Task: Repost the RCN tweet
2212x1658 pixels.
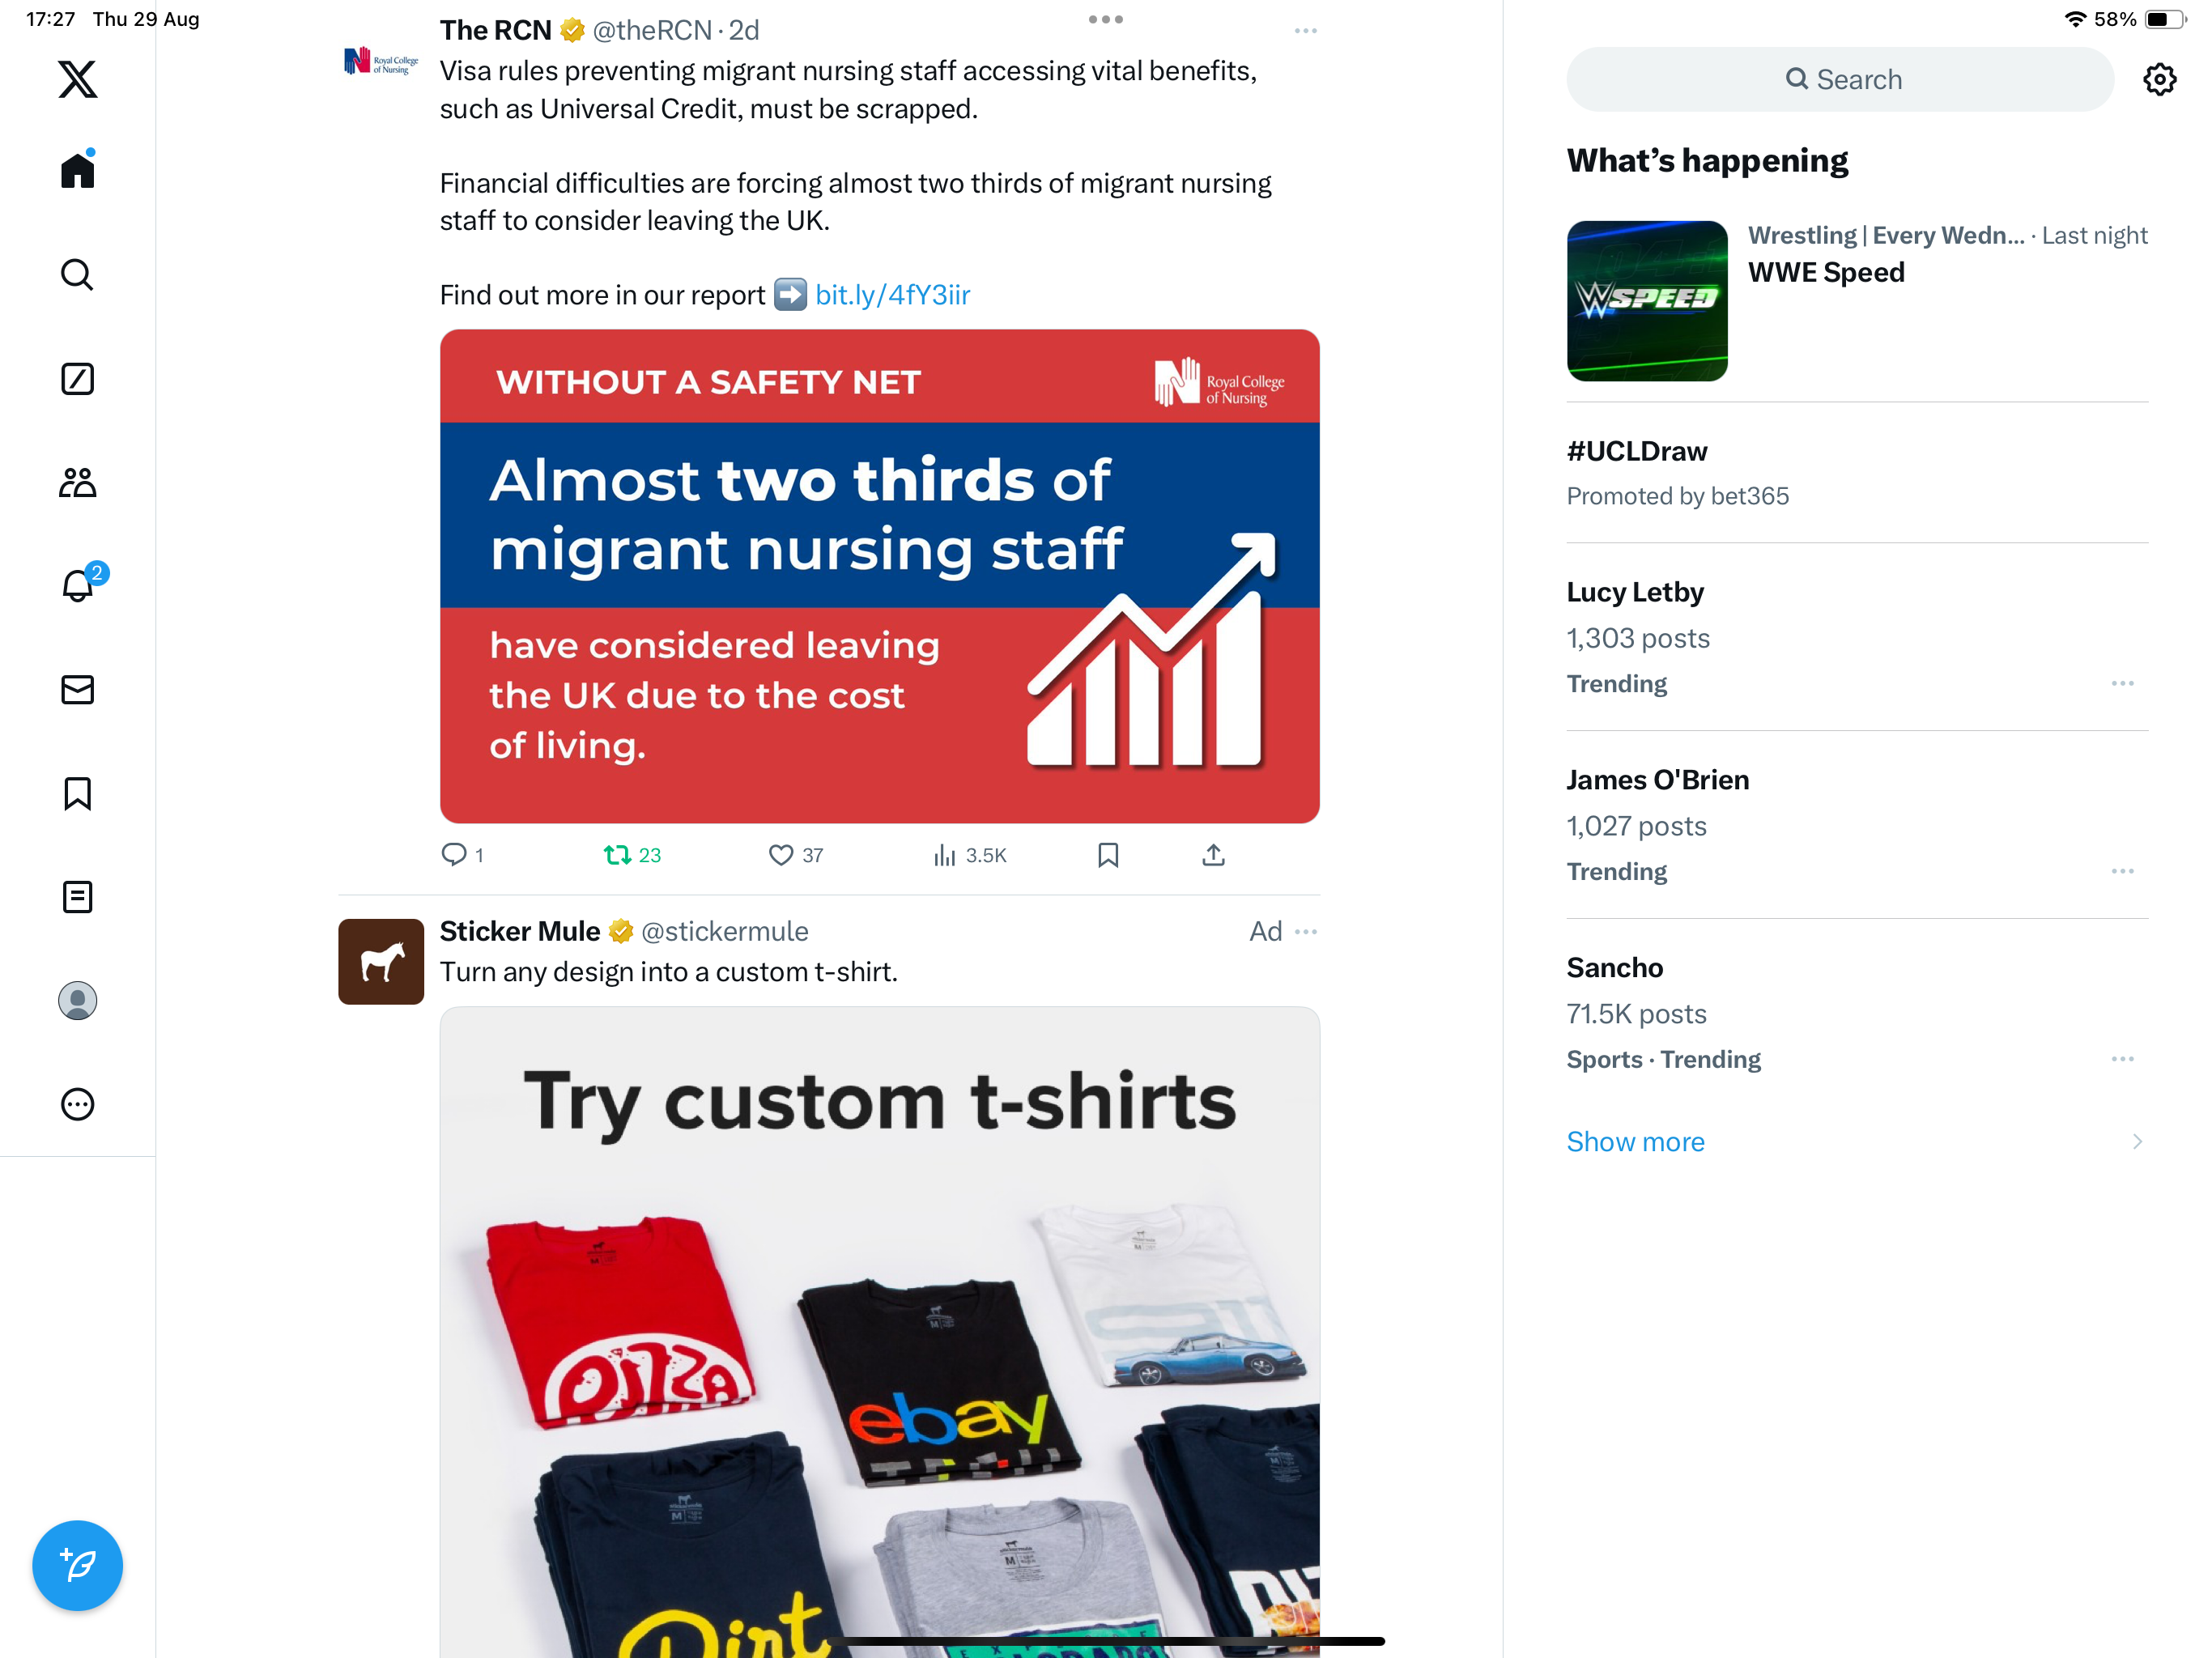Action: (632, 855)
